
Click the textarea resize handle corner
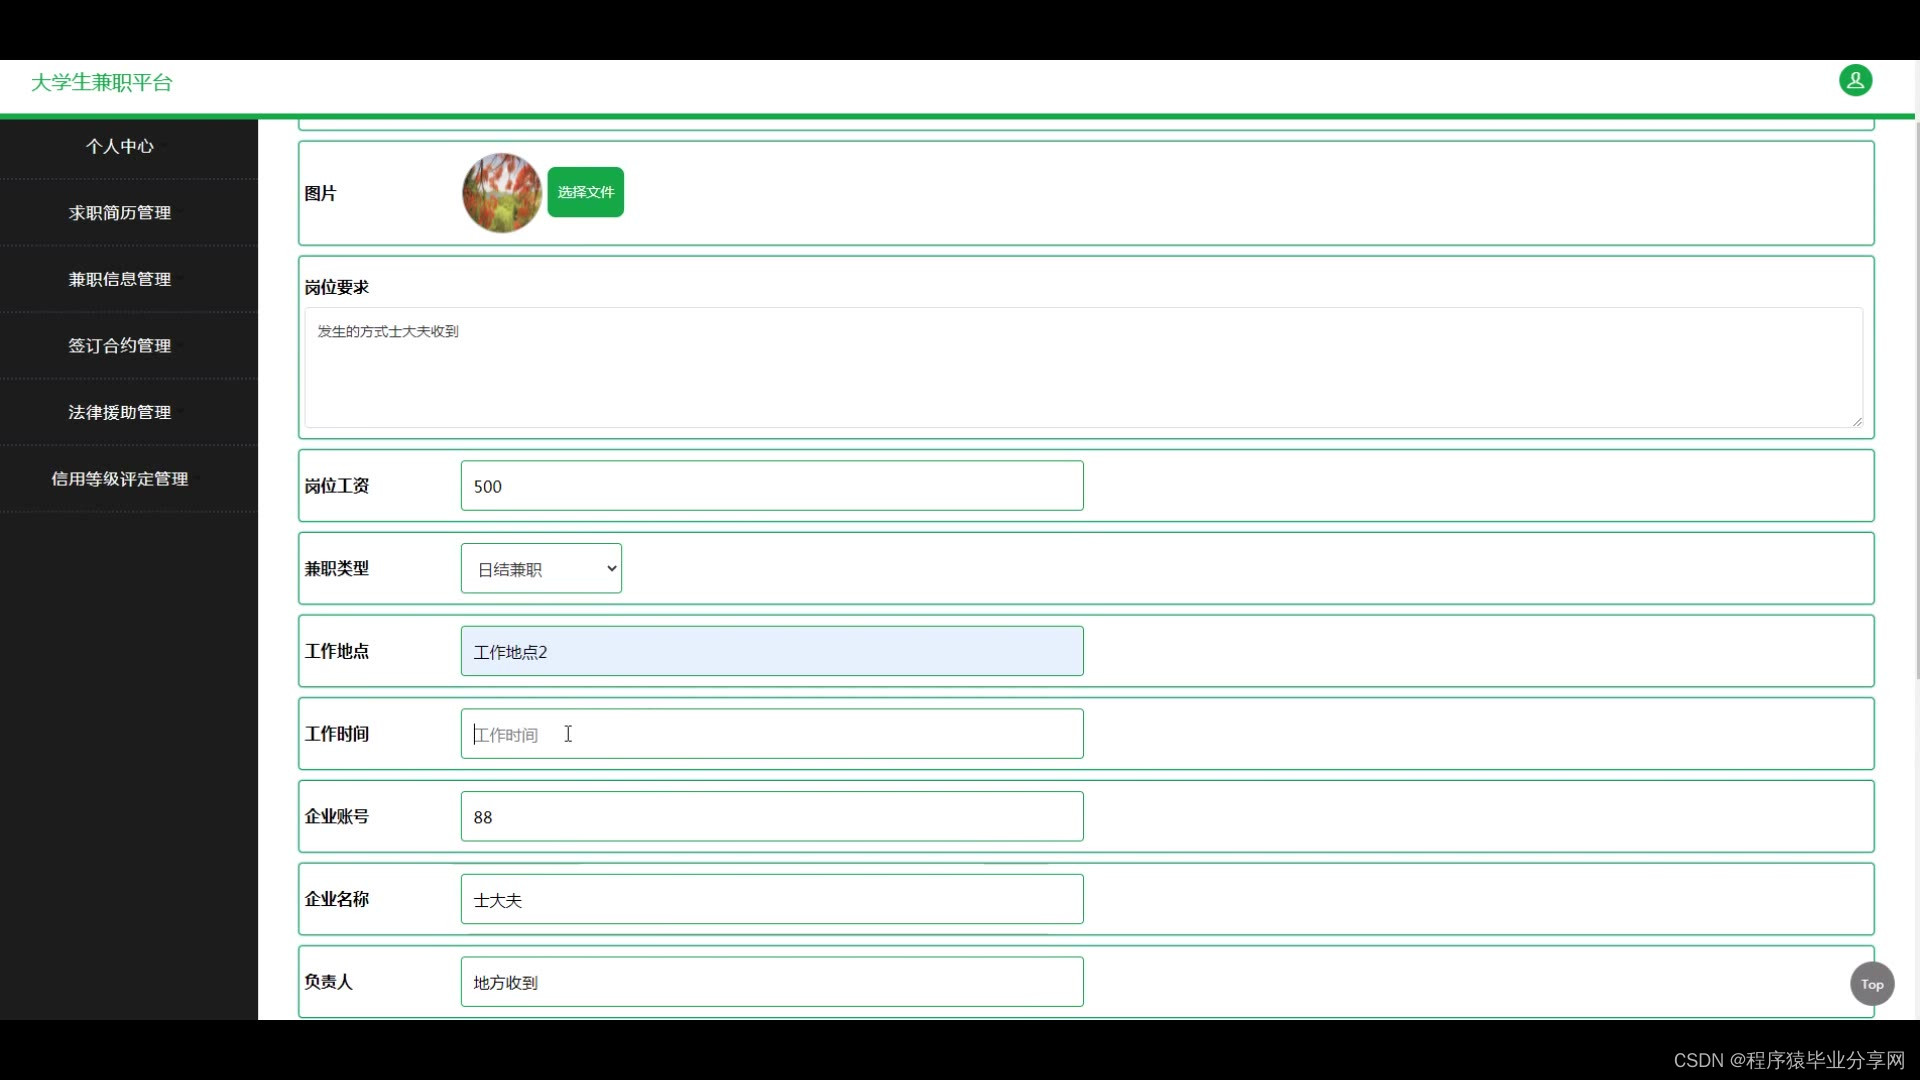pos(1857,422)
